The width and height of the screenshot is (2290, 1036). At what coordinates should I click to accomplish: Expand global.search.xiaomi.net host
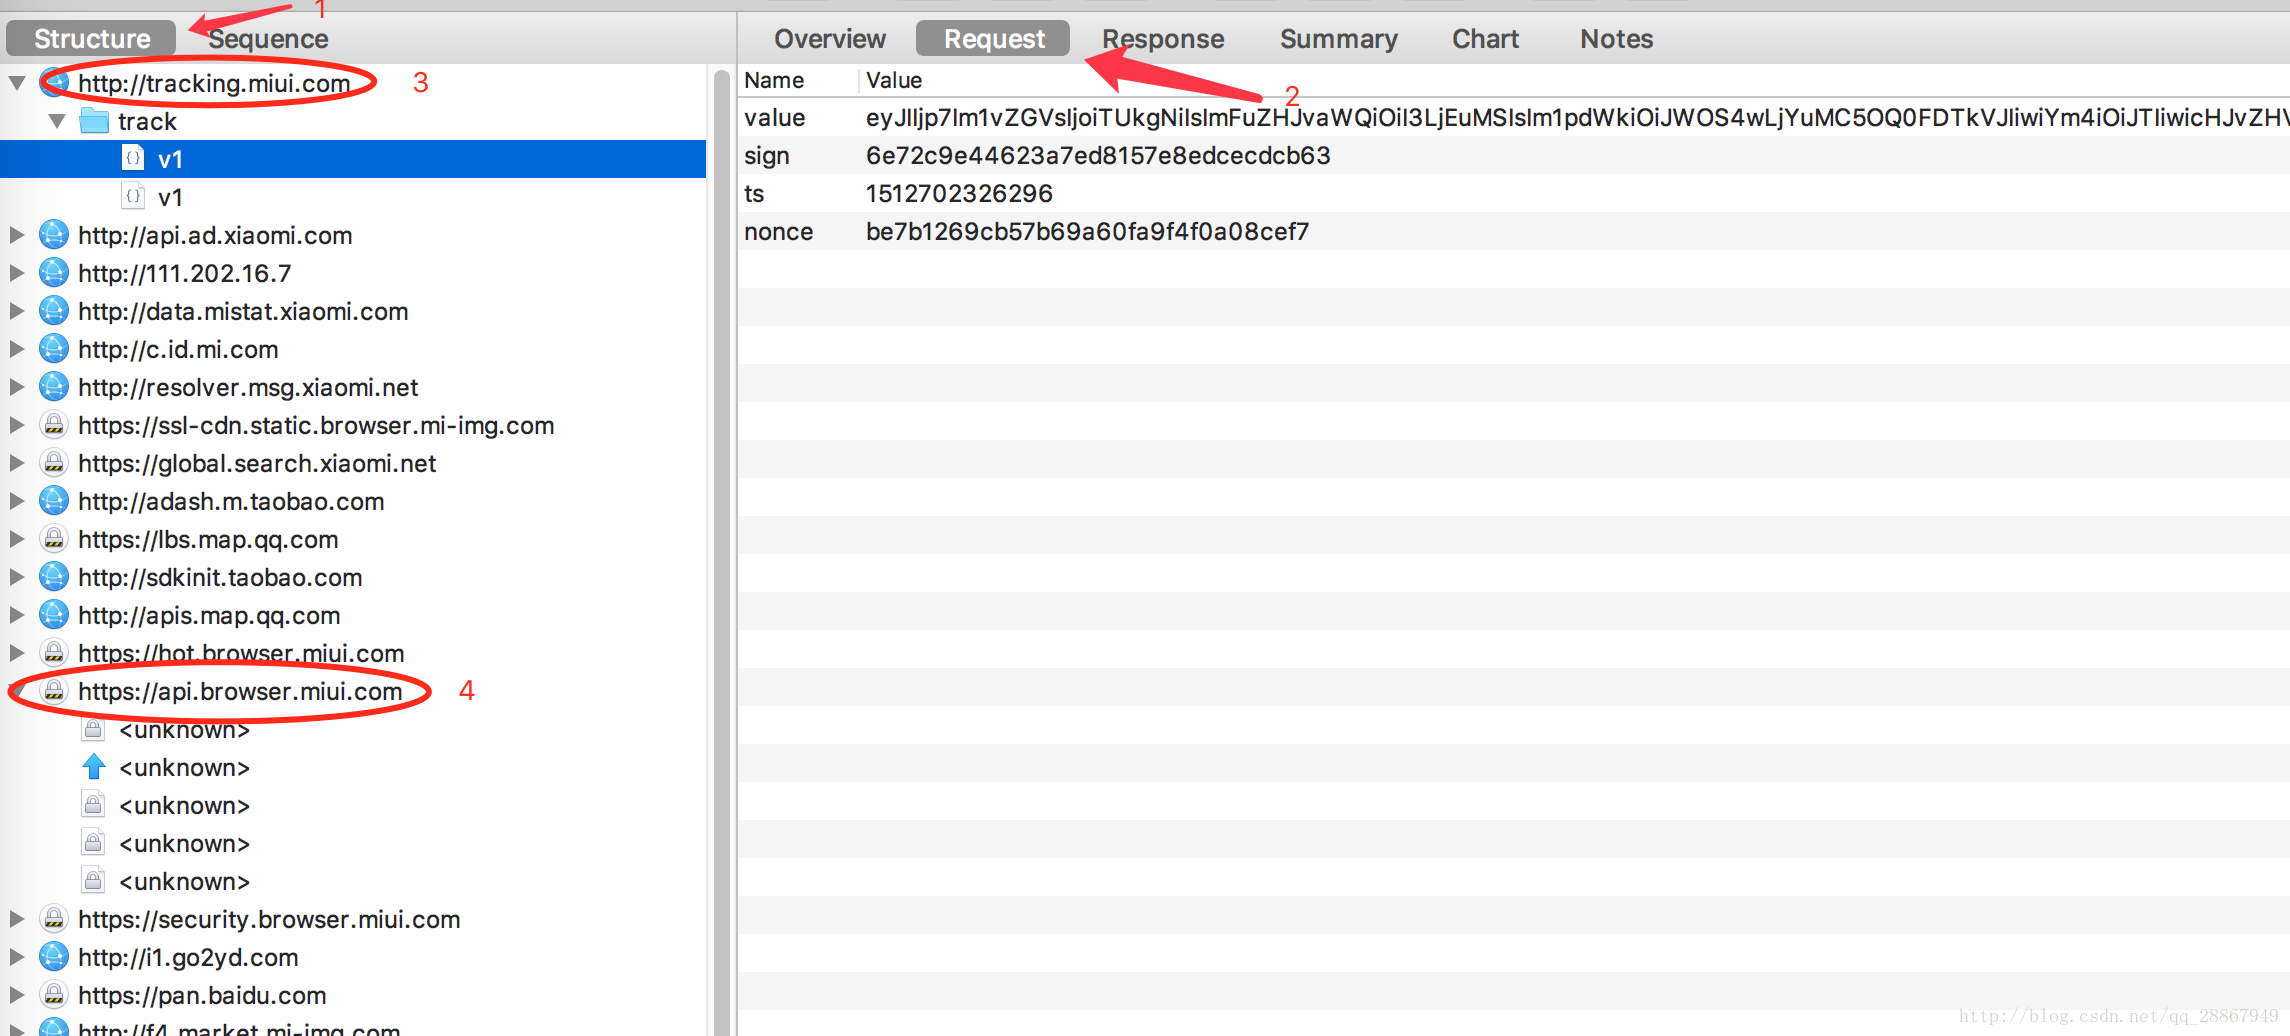pos(17,463)
